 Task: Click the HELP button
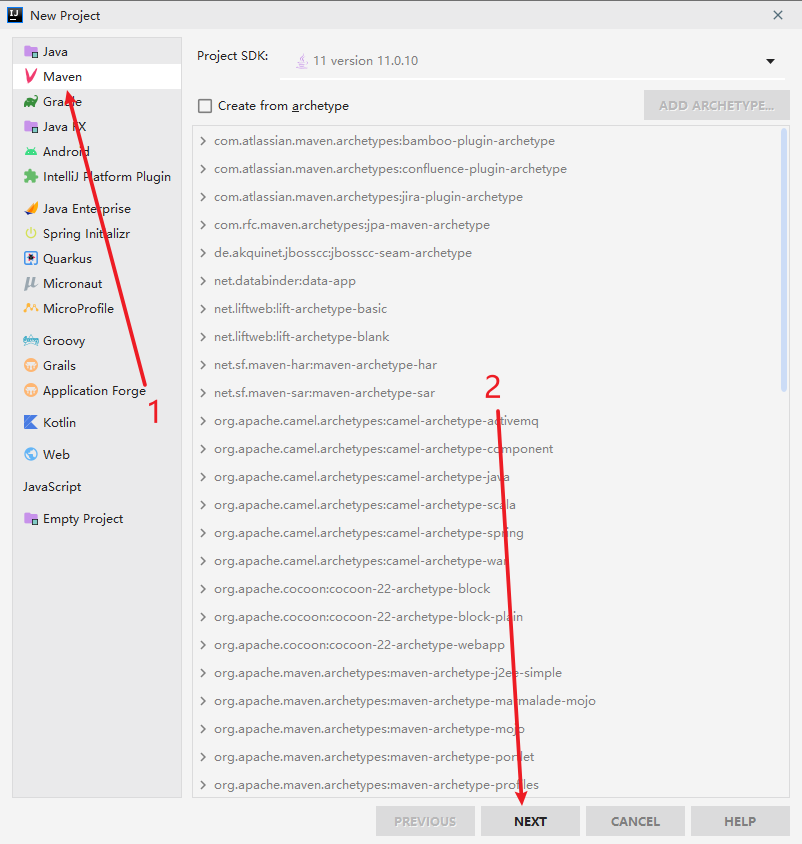(x=740, y=821)
